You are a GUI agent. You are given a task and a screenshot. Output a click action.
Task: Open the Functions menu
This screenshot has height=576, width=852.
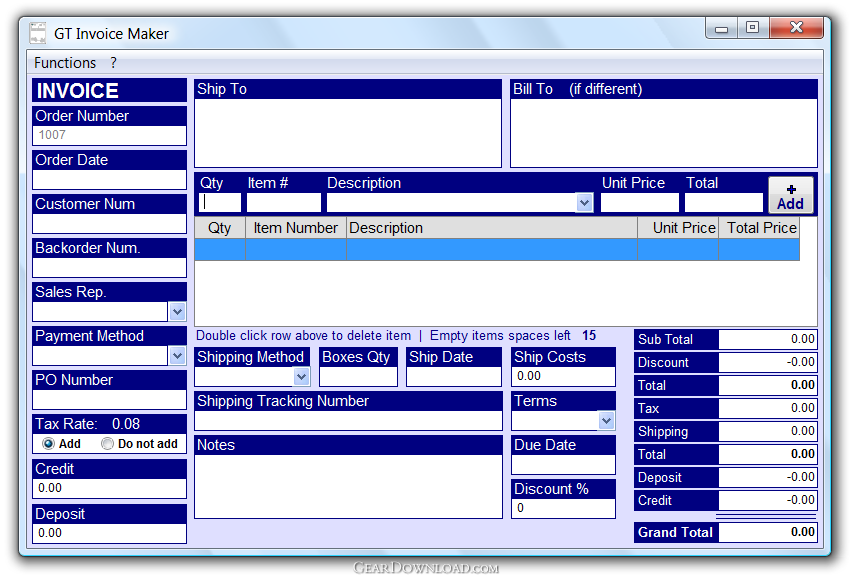(65, 63)
